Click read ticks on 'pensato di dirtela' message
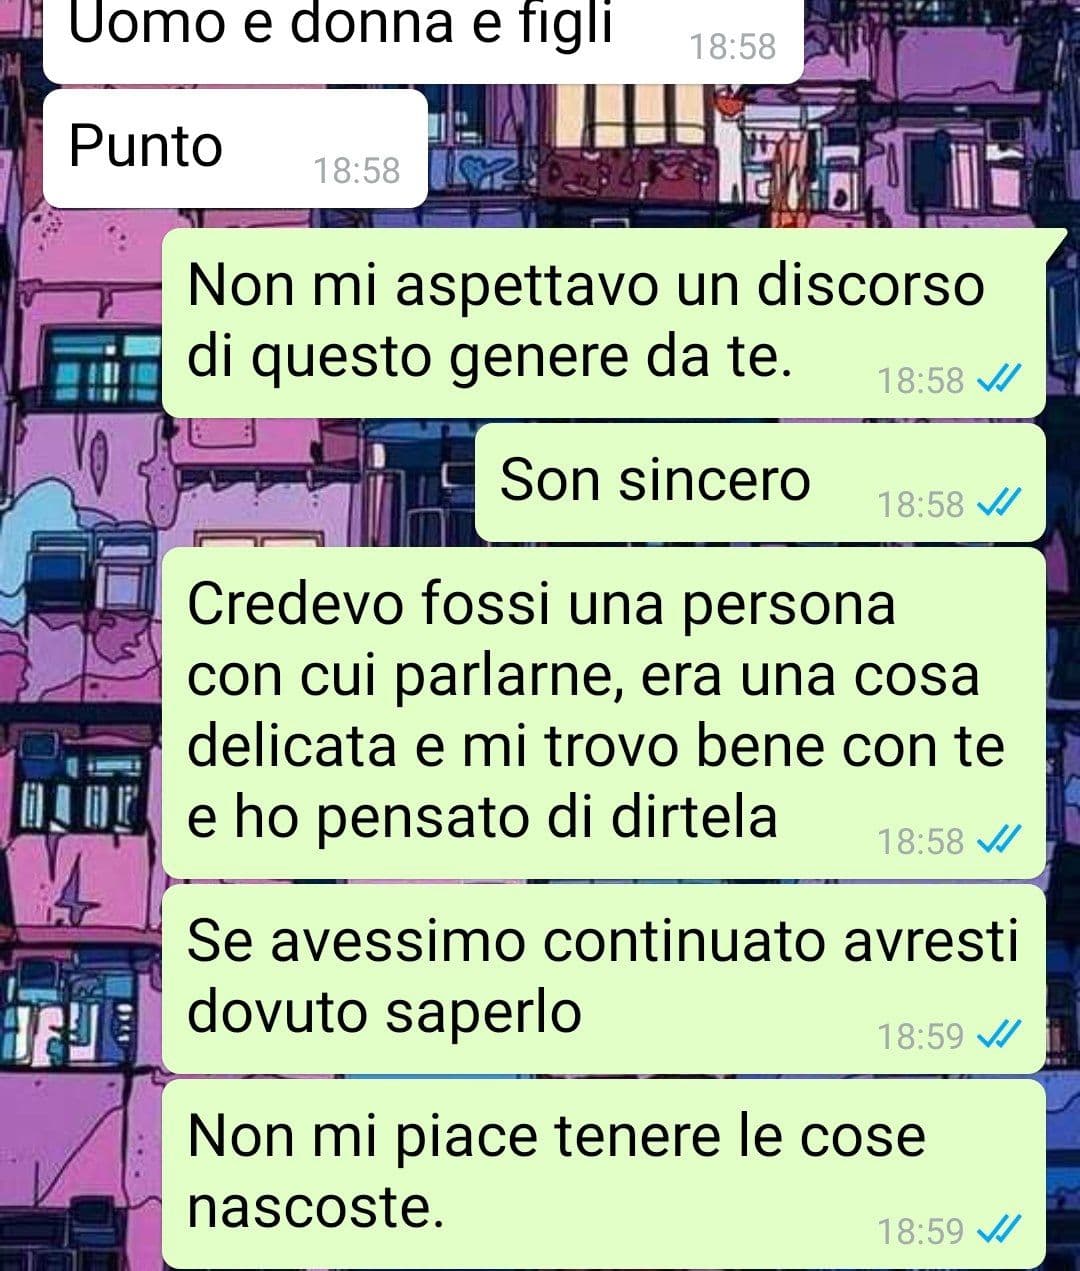 [x=998, y=841]
